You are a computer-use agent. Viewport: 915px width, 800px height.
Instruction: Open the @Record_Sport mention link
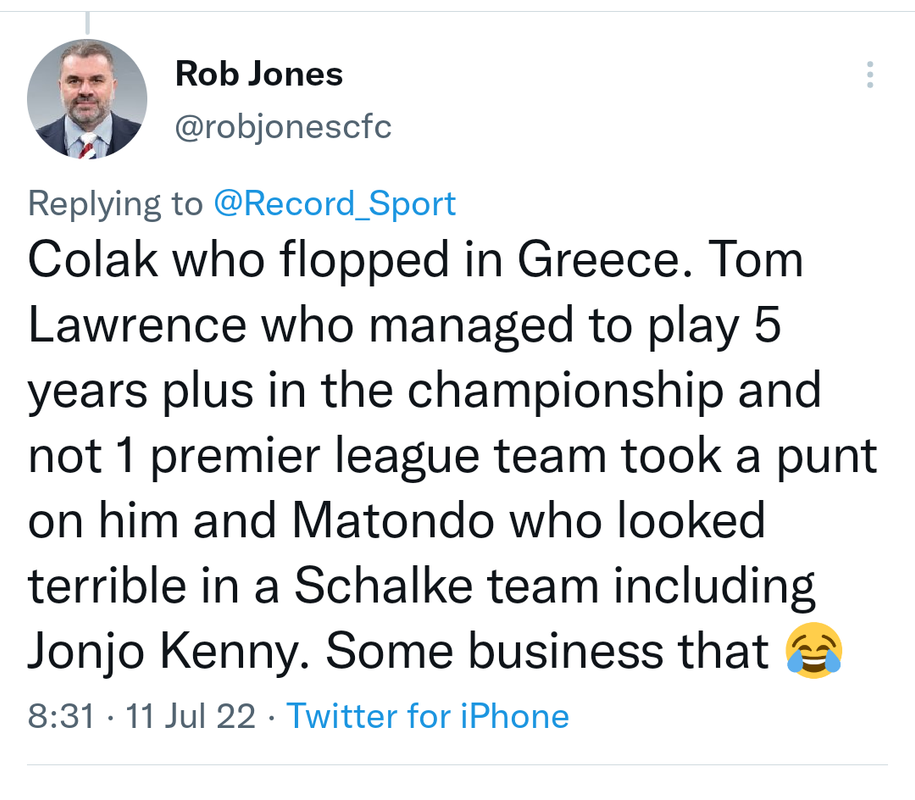335,204
